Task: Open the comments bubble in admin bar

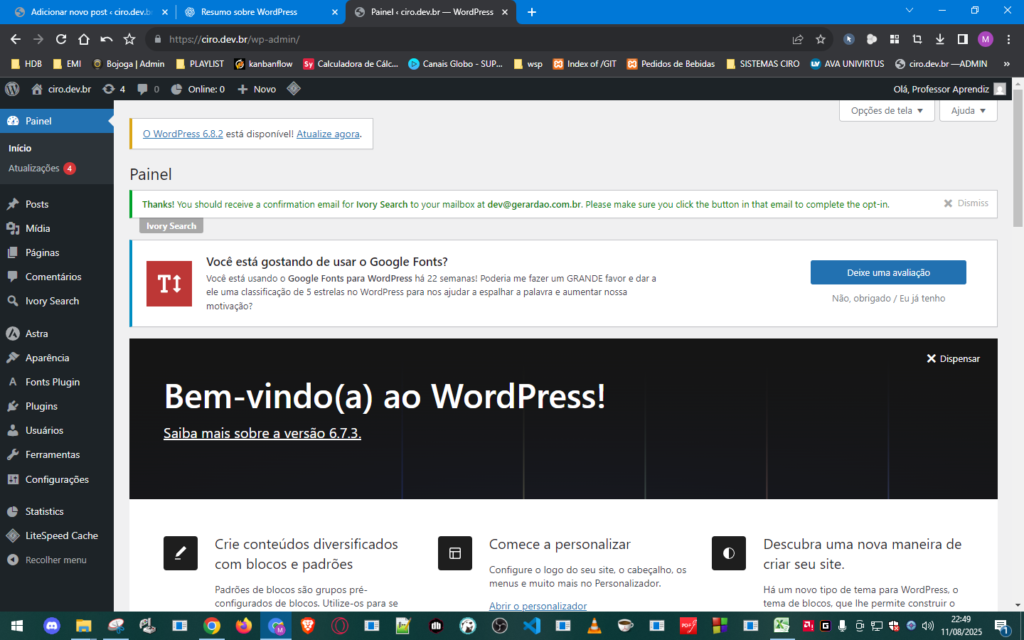Action: pyautogui.click(x=147, y=89)
